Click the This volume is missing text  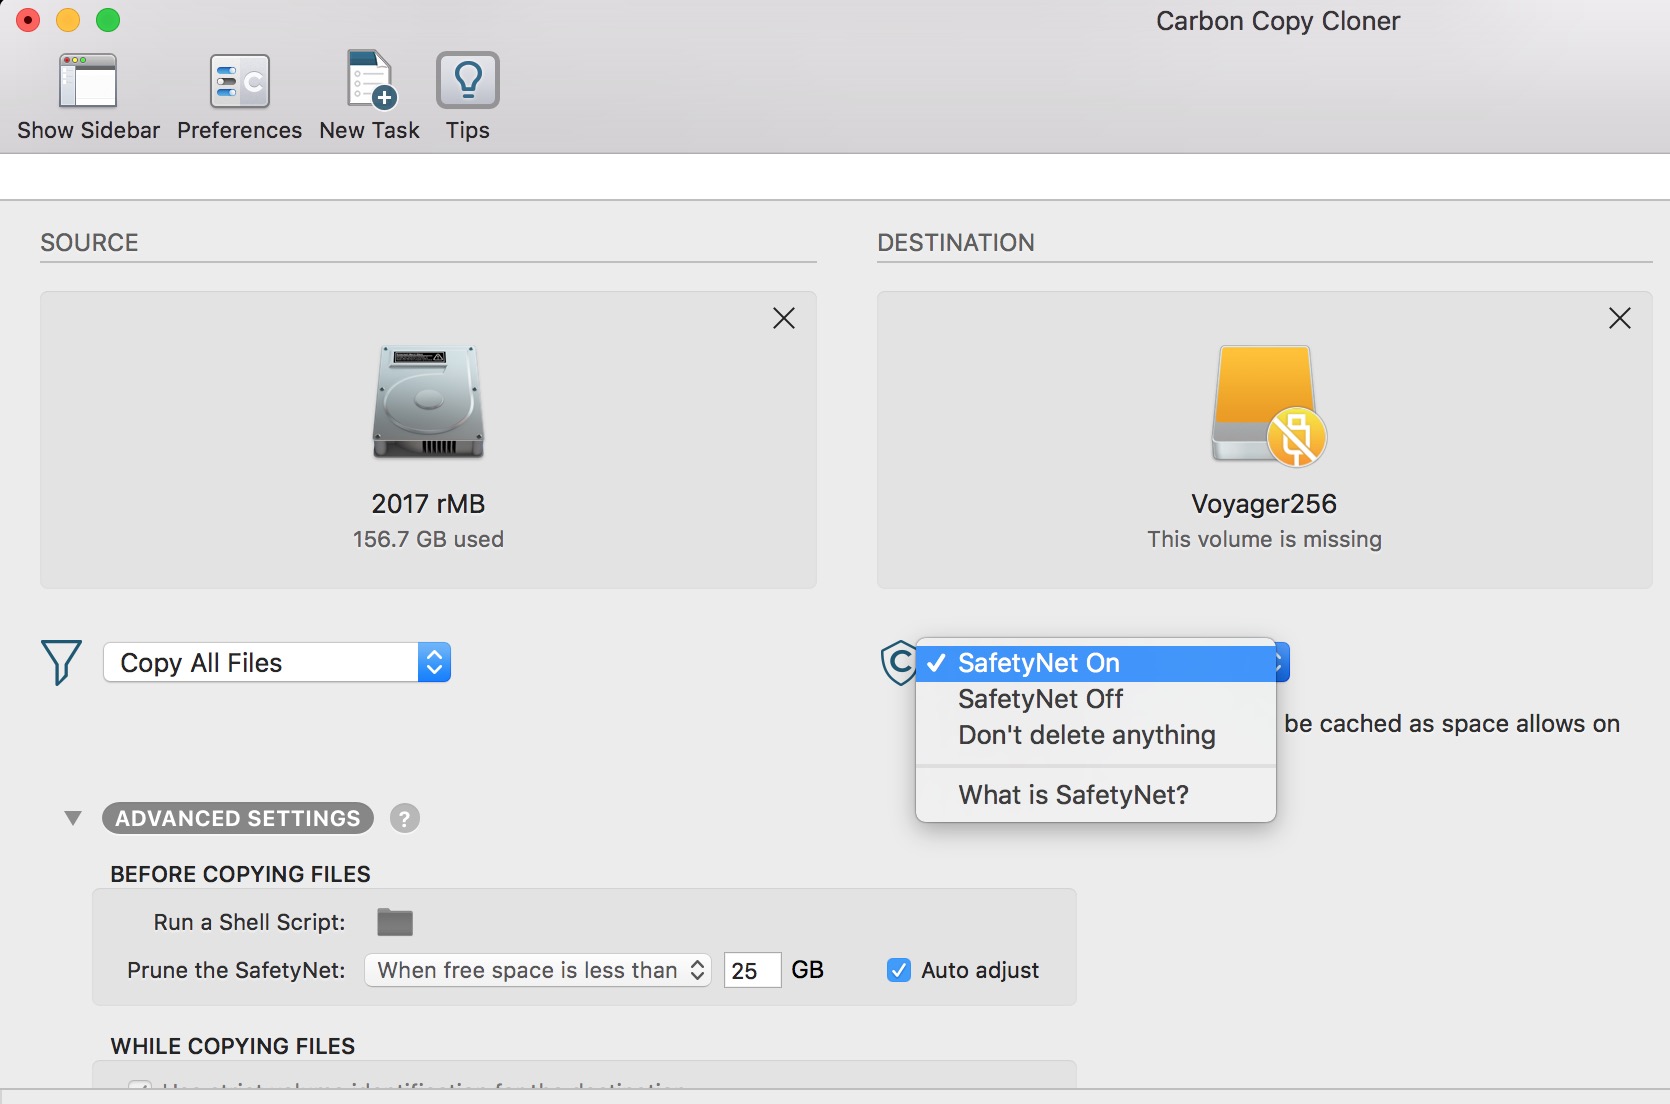coord(1264,539)
